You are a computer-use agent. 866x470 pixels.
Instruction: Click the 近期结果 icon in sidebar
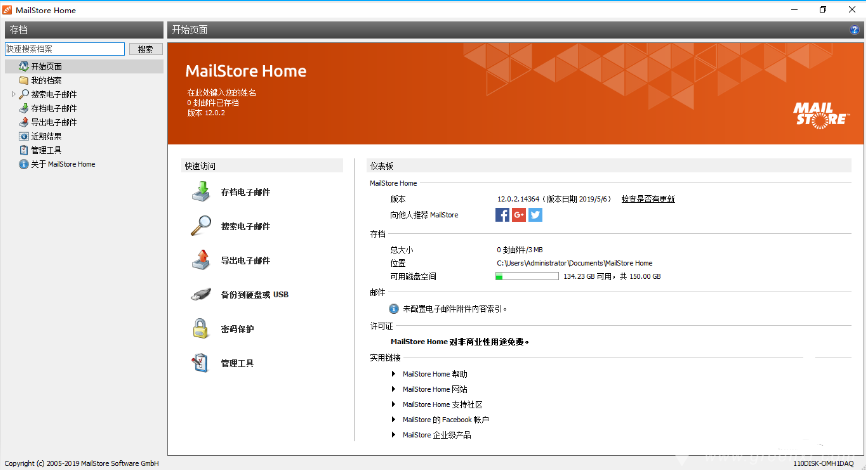point(23,136)
